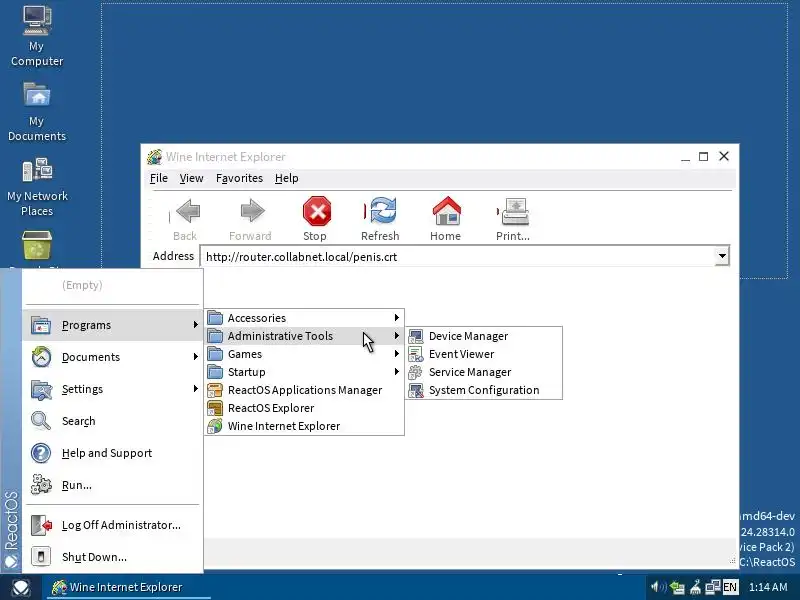Stop page loading with the red Stop icon
Viewport: 800px width, 600px height.
click(317, 211)
